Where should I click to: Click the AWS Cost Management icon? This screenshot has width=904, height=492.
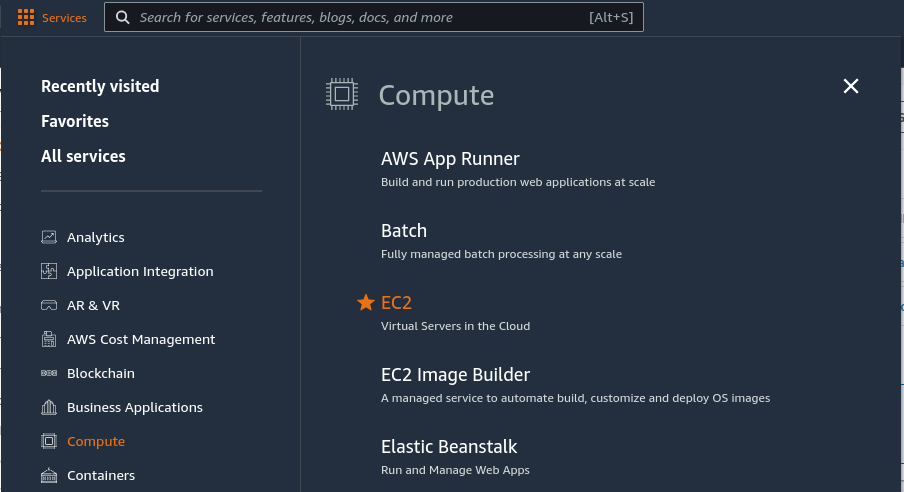tap(49, 339)
